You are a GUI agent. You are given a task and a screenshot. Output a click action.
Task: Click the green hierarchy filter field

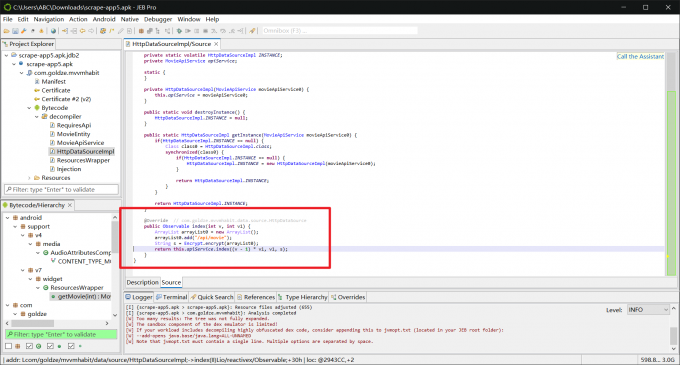[x=61, y=334]
